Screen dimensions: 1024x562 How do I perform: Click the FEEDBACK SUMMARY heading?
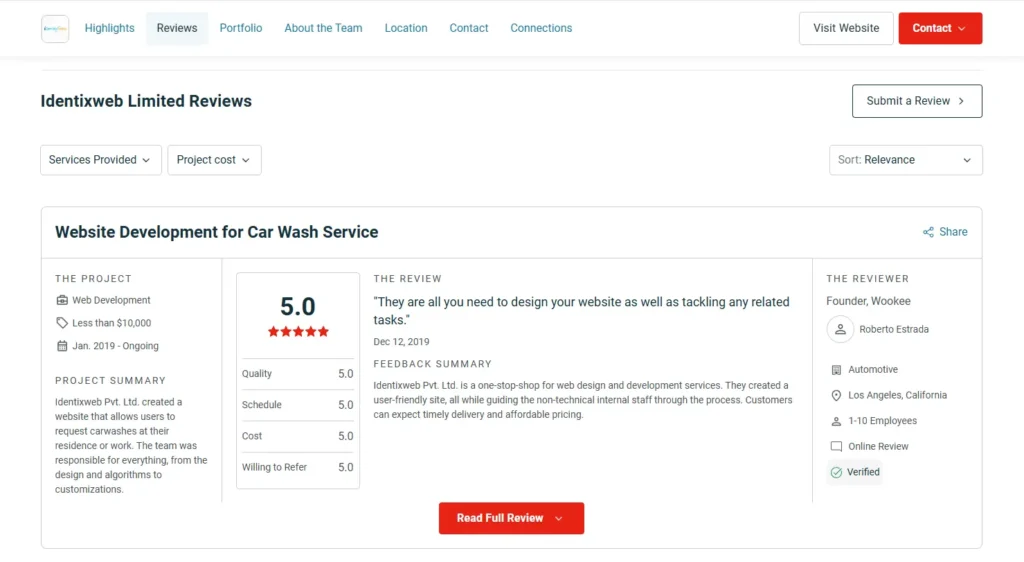432,364
